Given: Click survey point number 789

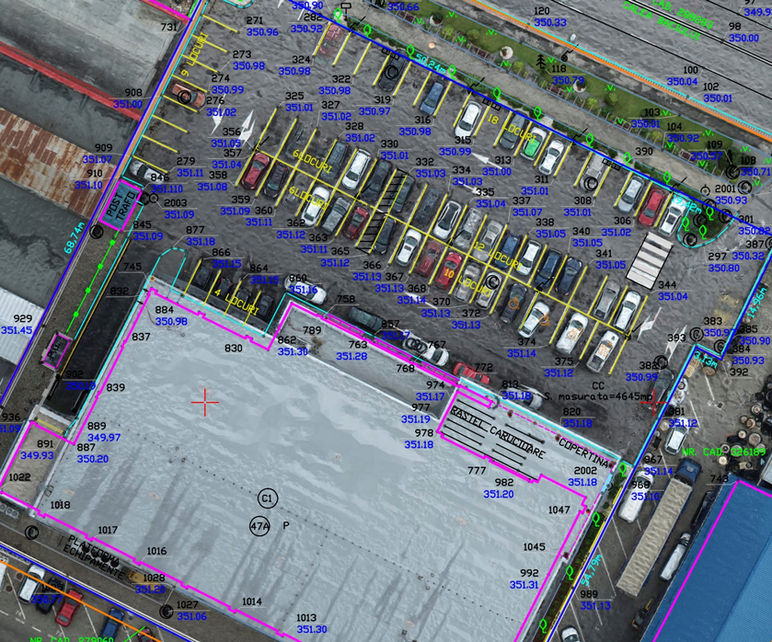Looking at the screenshot, I should click(312, 330).
